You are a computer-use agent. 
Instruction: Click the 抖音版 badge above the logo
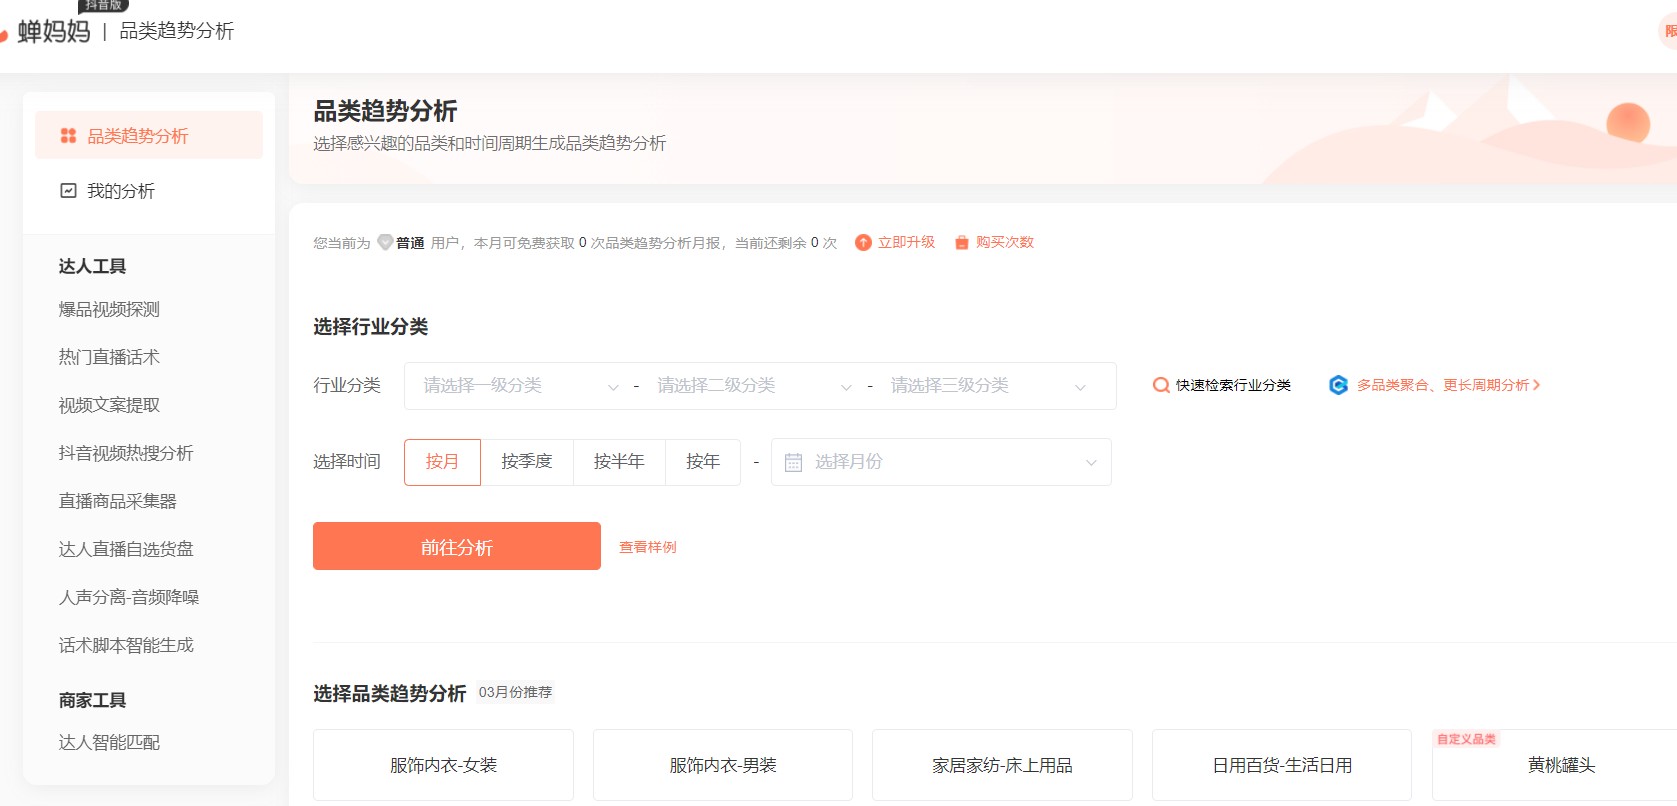point(104,6)
